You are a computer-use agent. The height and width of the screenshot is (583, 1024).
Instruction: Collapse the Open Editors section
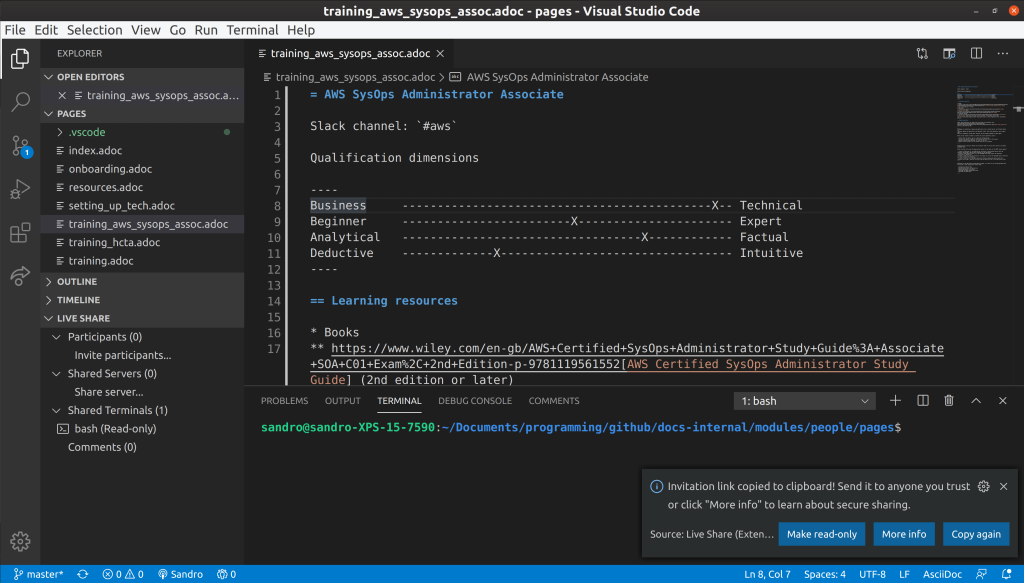coord(142,77)
